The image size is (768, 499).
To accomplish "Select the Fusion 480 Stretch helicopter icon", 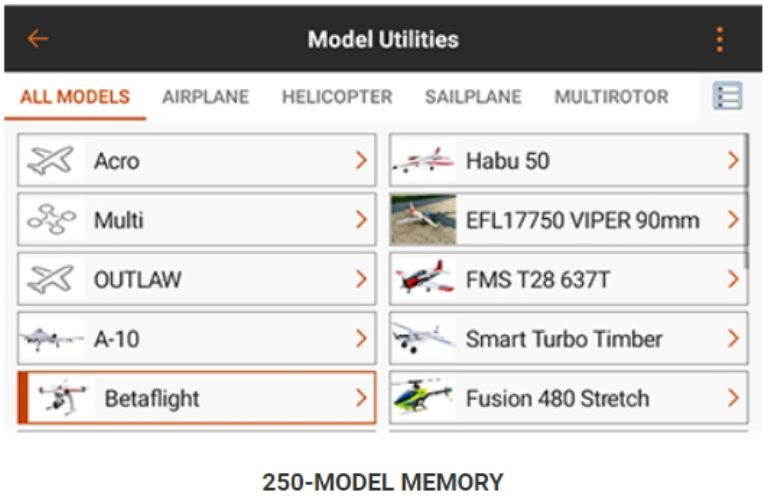I will pyautogui.click(x=423, y=398).
